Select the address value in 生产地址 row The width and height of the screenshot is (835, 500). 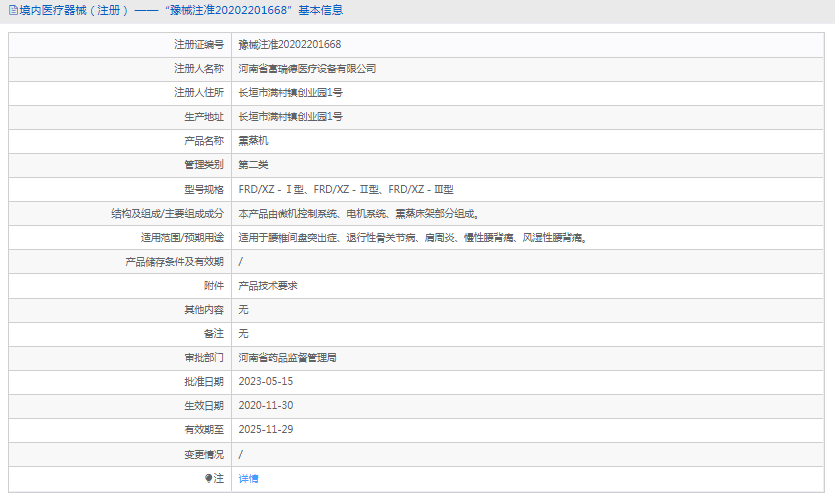(x=291, y=117)
